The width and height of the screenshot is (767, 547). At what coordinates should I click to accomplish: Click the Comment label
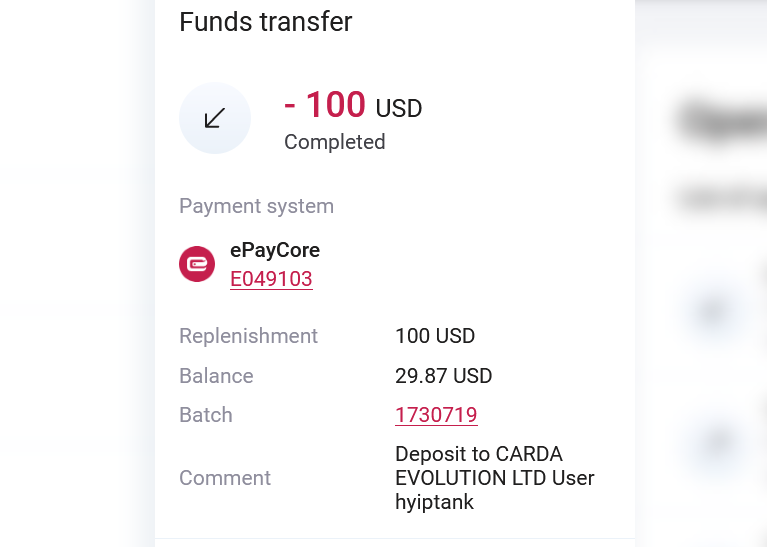pos(225,478)
